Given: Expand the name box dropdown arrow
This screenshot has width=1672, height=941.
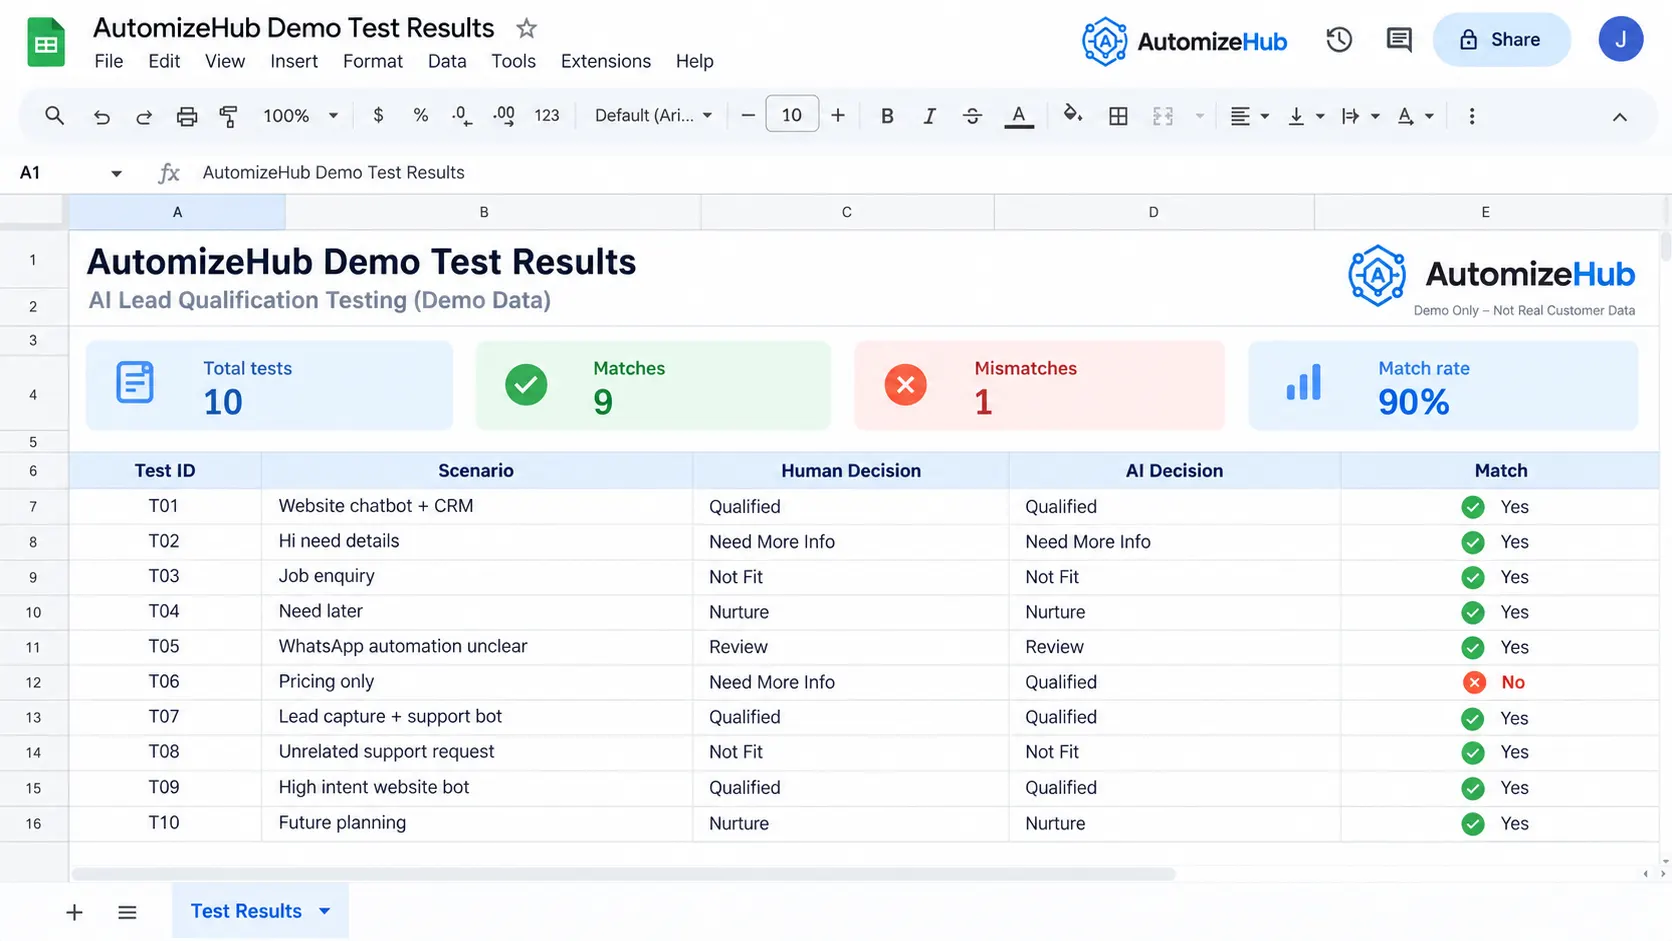Looking at the screenshot, I should click(116, 173).
